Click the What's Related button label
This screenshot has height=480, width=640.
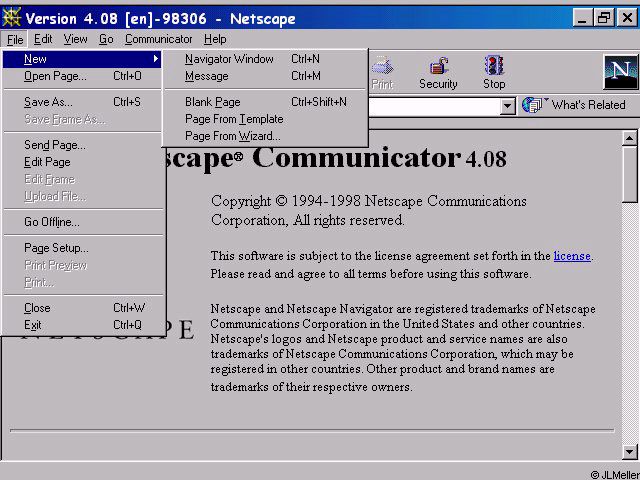(588, 105)
